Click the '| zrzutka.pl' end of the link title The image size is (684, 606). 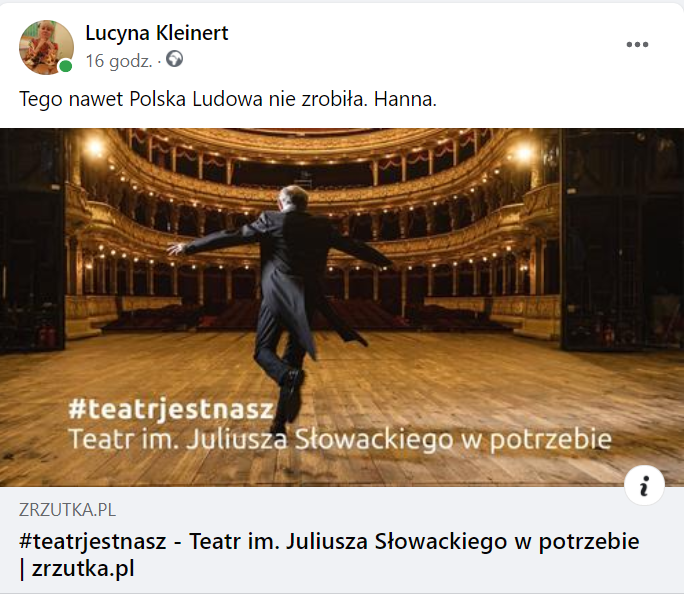click(77, 569)
